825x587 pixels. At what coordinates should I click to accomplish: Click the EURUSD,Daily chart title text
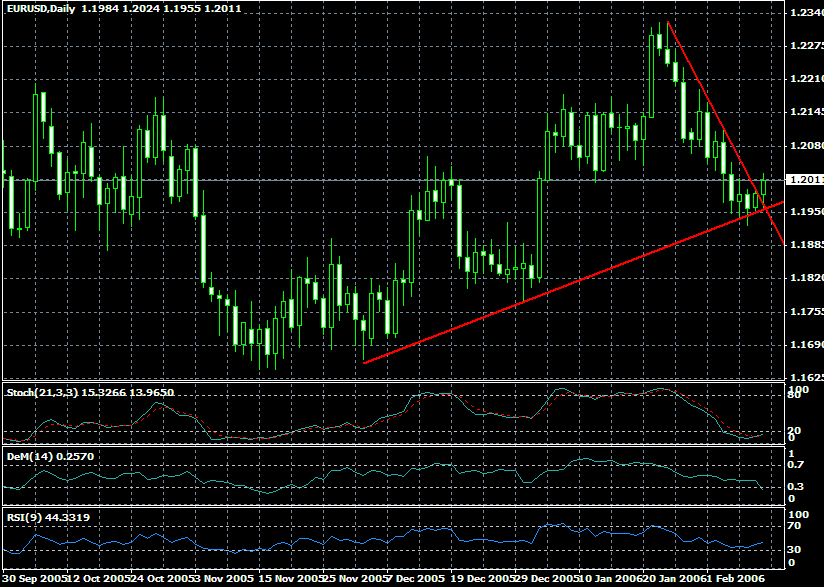click(40, 8)
